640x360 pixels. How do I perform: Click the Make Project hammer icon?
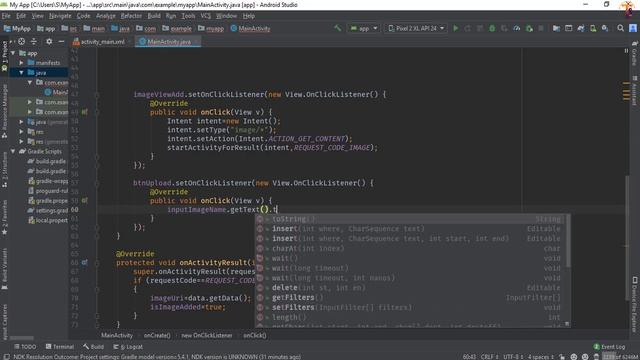click(x=338, y=28)
